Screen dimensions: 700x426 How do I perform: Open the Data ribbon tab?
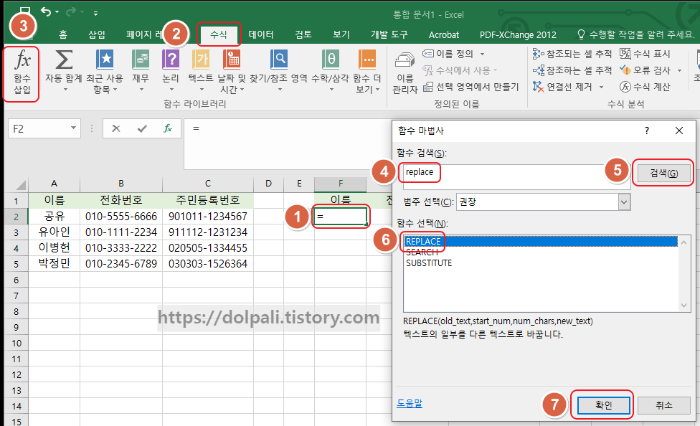pyautogui.click(x=261, y=34)
